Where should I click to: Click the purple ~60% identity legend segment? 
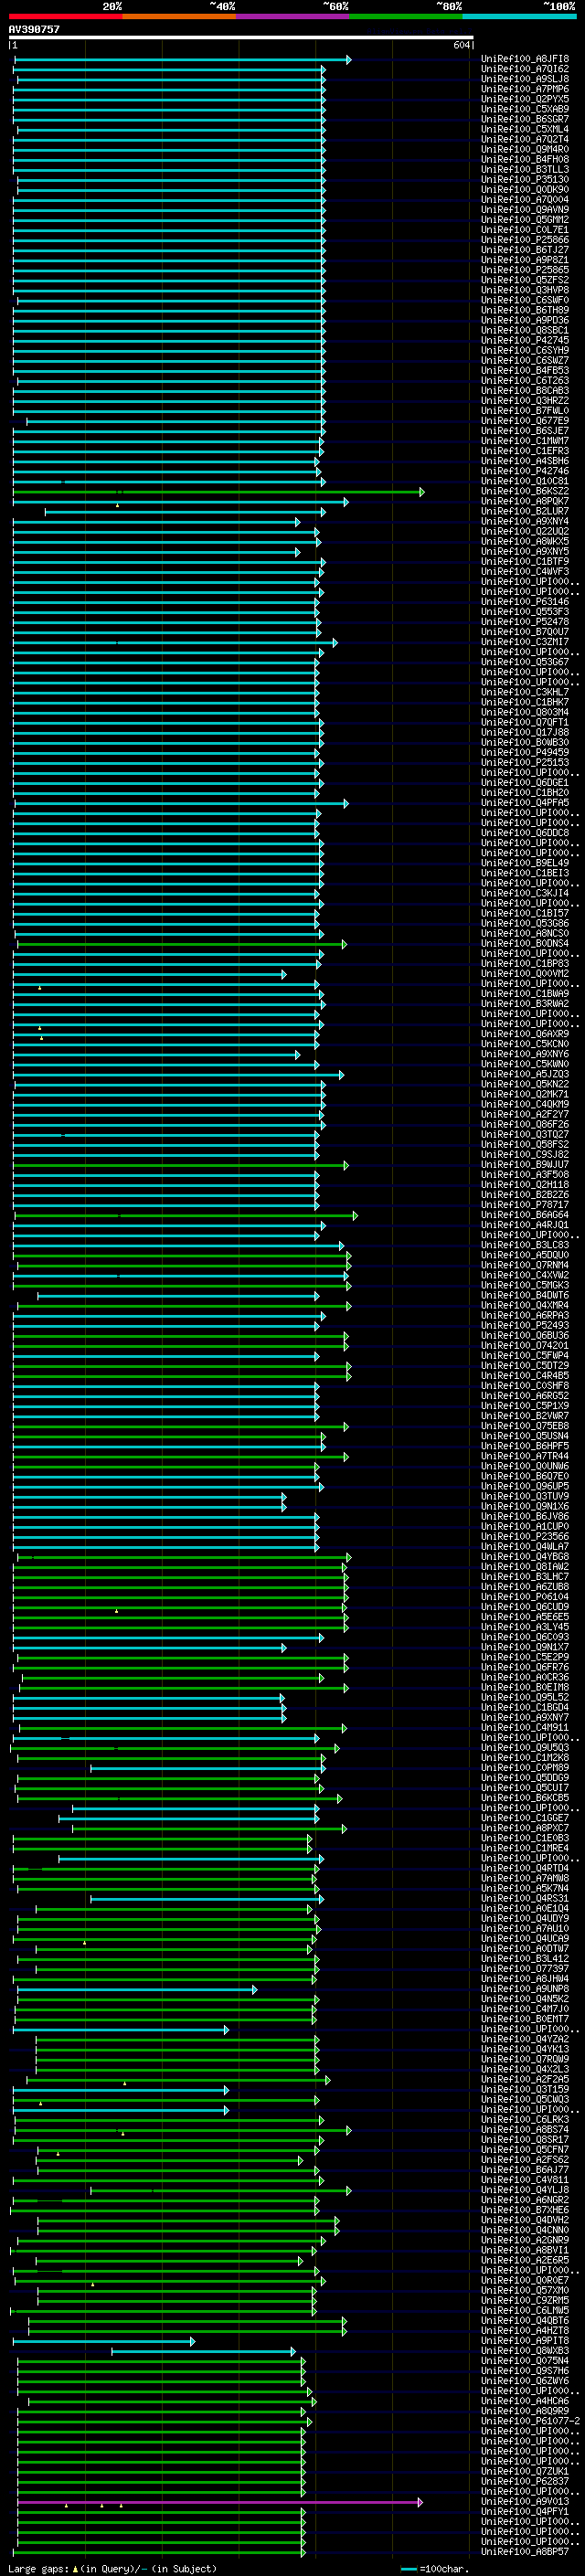click(x=293, y=16)
